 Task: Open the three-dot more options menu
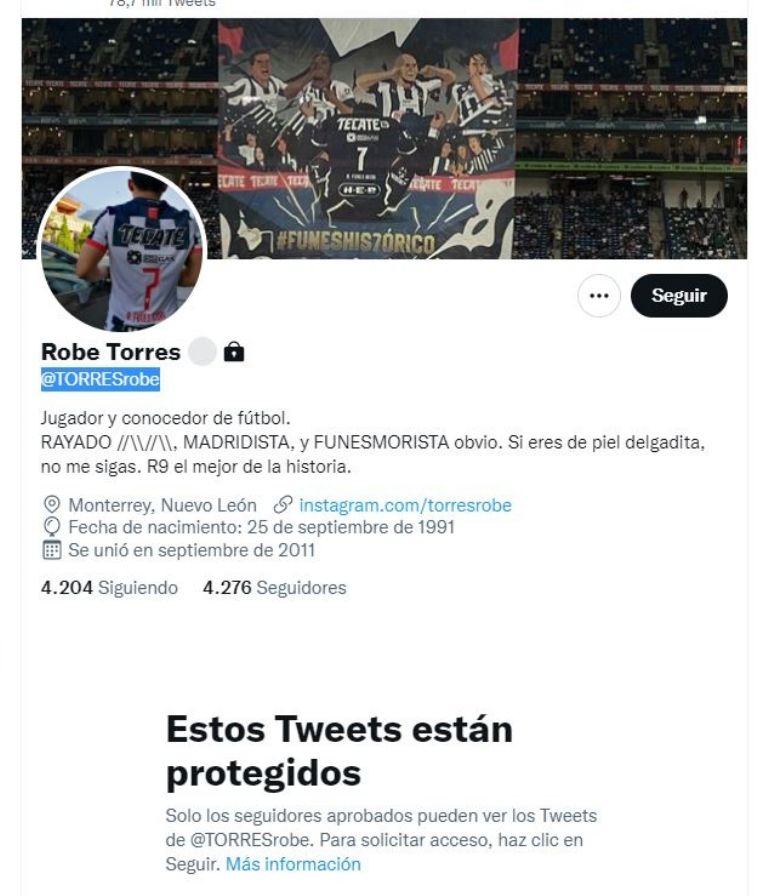coord(599,295)
